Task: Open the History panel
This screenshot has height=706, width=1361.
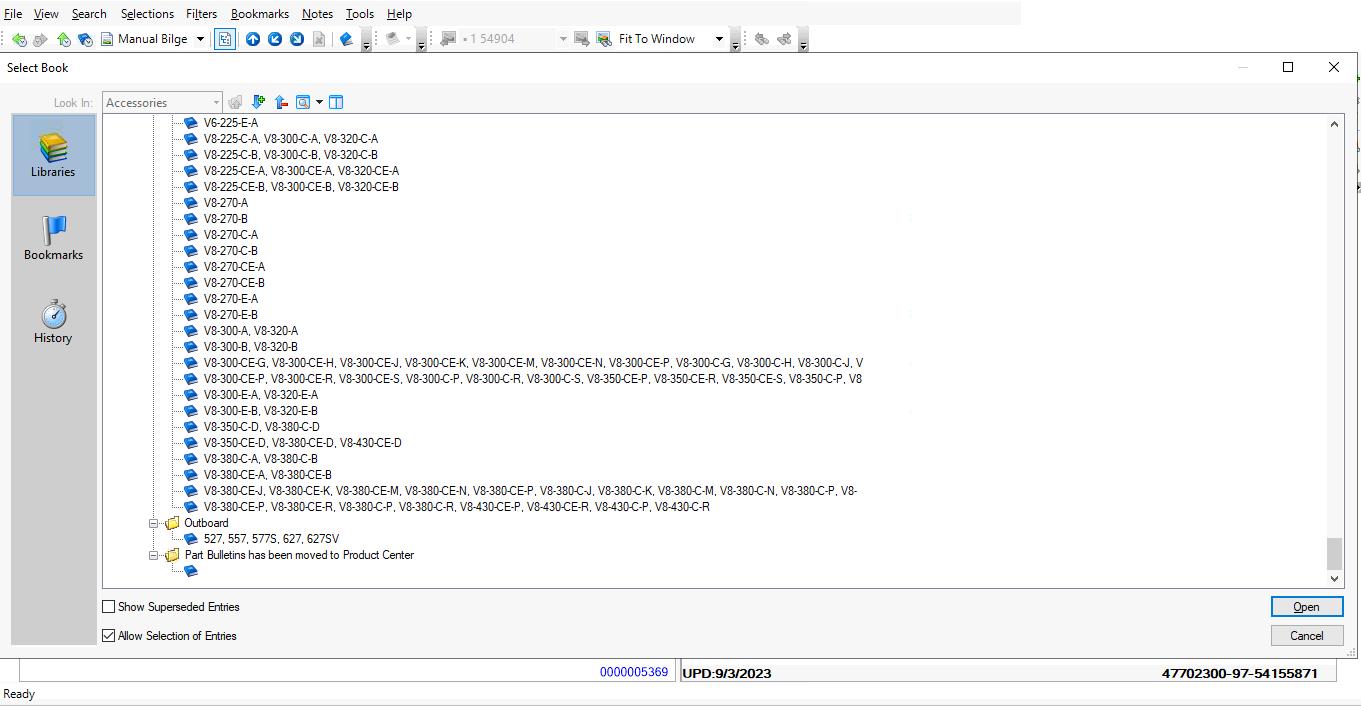Action: pyautogui.click(x=53, y=321)
